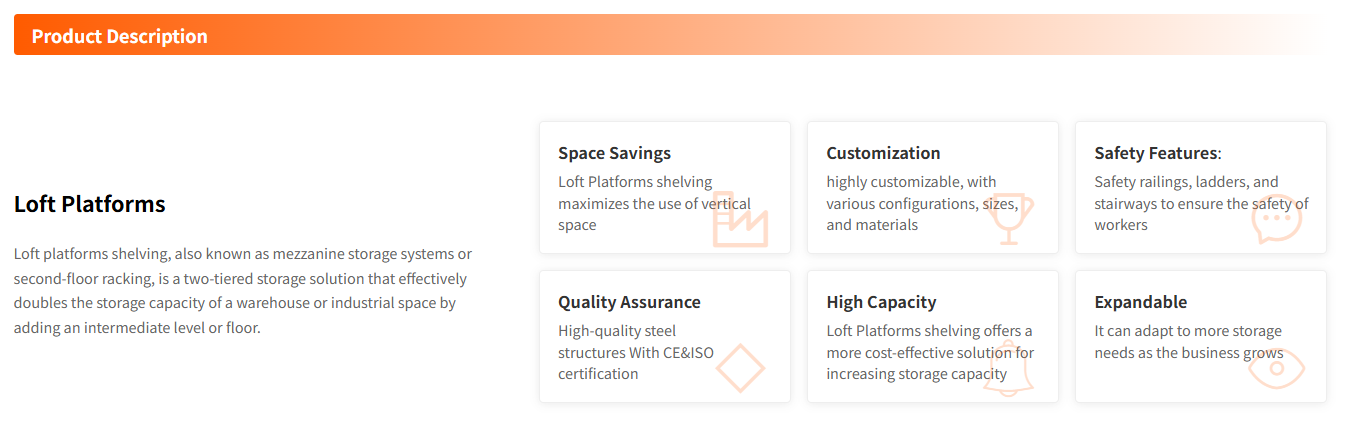Click the bell icon in High Capacity card

[1008, 370]
